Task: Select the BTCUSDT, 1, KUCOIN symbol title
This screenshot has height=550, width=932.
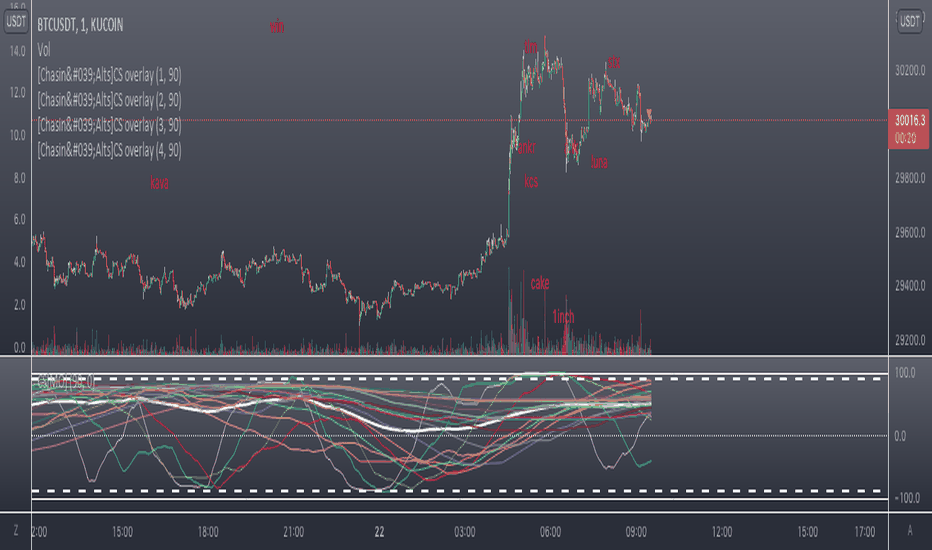Action: (x=80, y=25)
